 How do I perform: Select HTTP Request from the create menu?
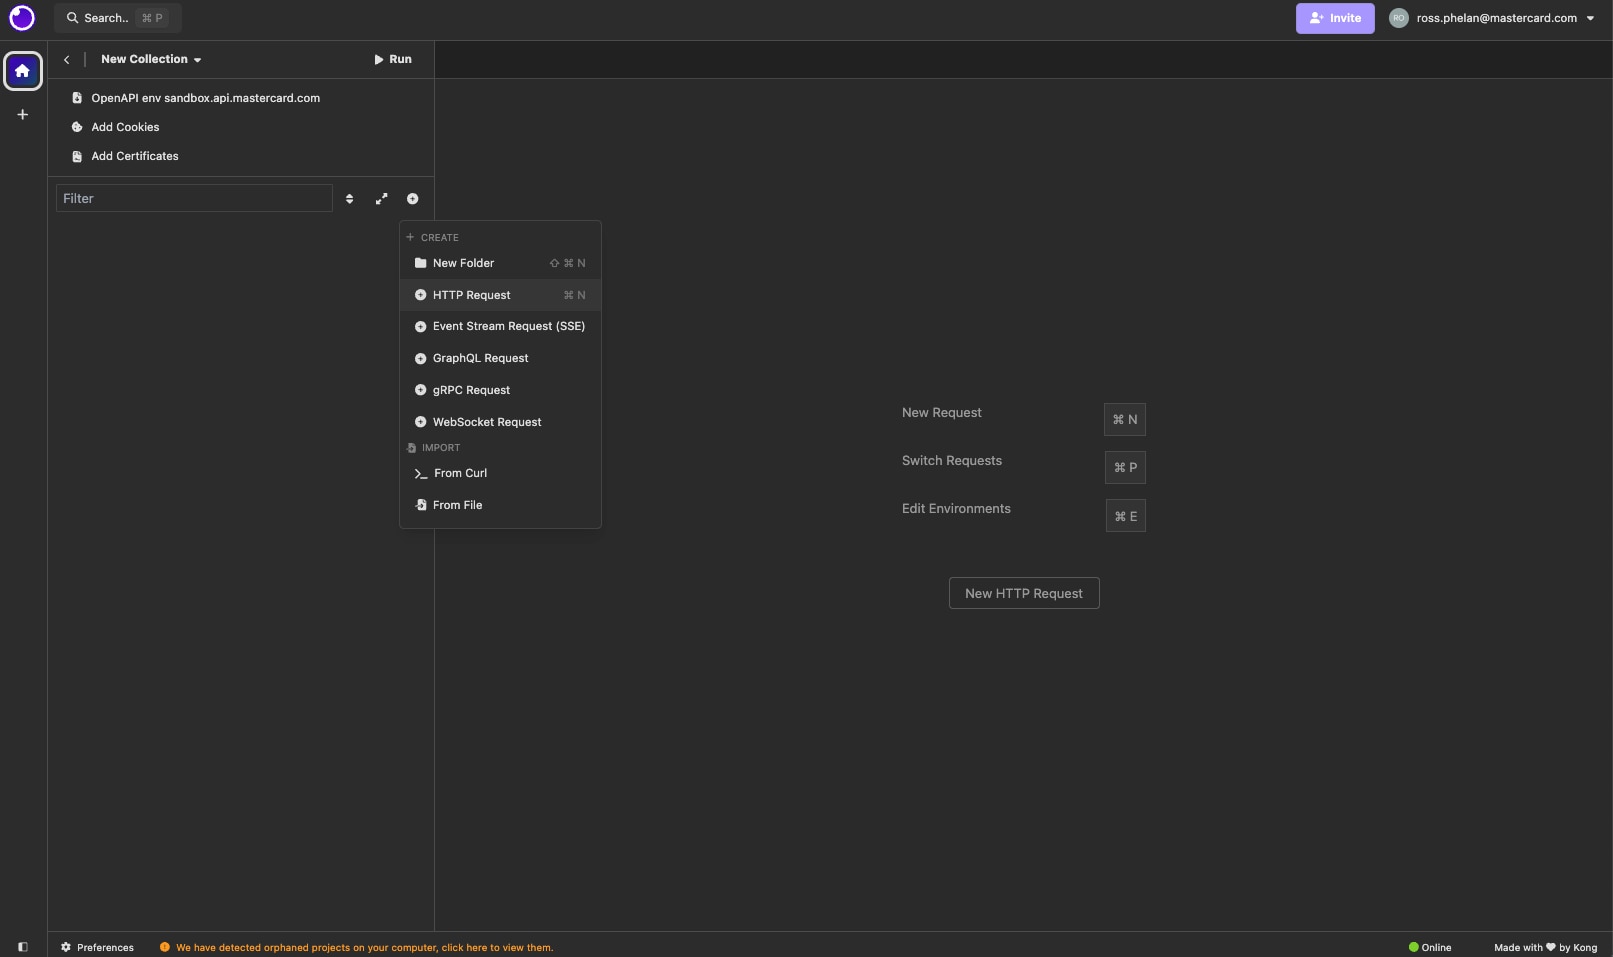point(471,295)
